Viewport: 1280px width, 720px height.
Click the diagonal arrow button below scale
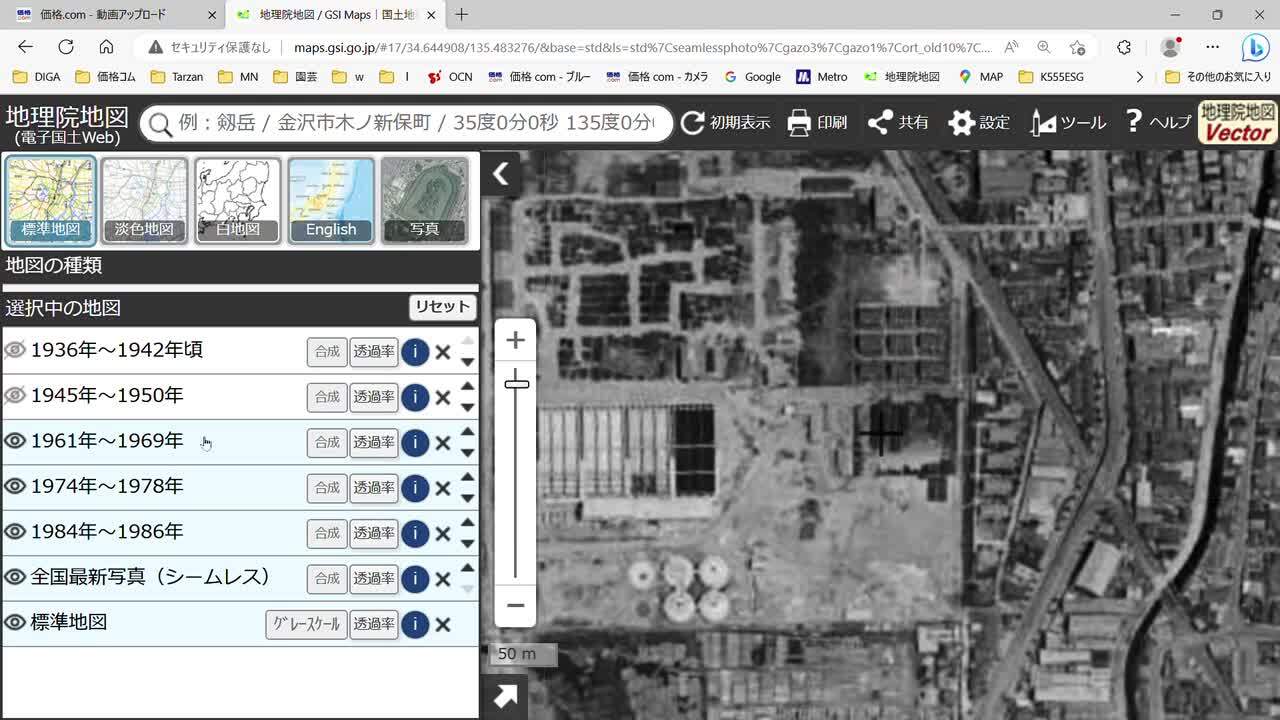(x=505, y=696)
